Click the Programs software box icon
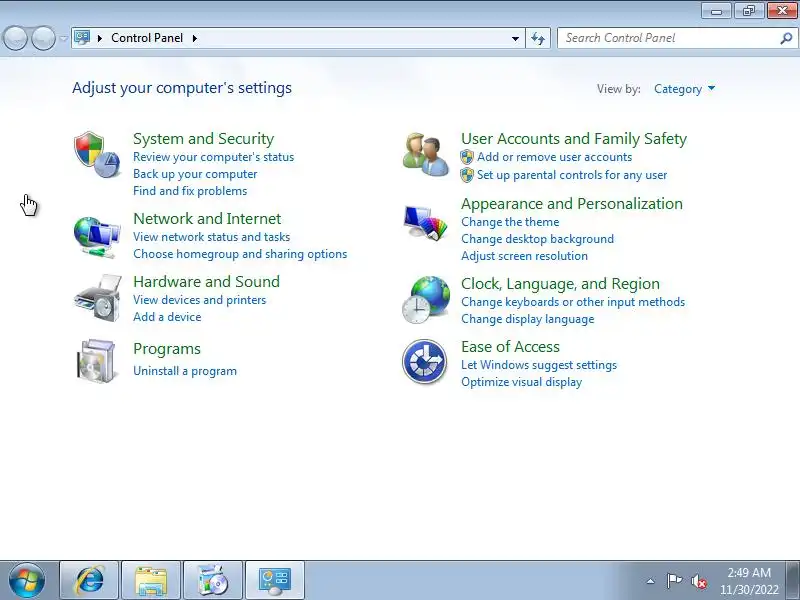Viewport: 800px width, 600px height. (97, 361)
